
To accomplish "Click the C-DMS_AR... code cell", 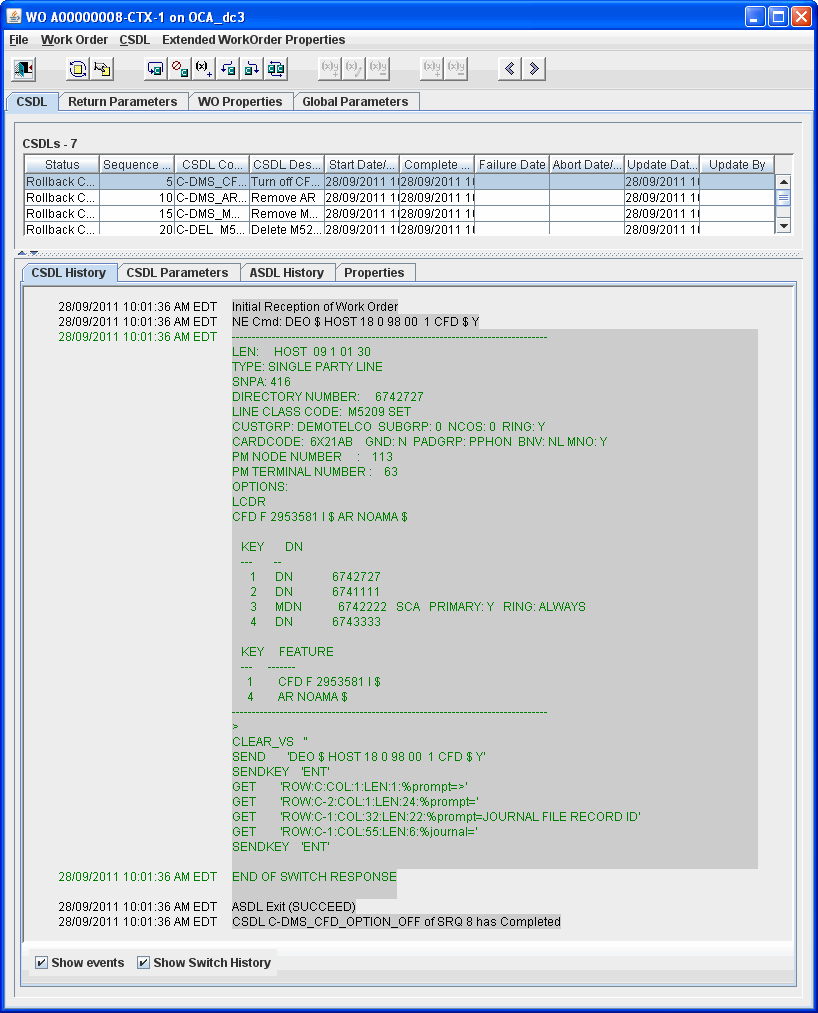I will pos(211,198).
